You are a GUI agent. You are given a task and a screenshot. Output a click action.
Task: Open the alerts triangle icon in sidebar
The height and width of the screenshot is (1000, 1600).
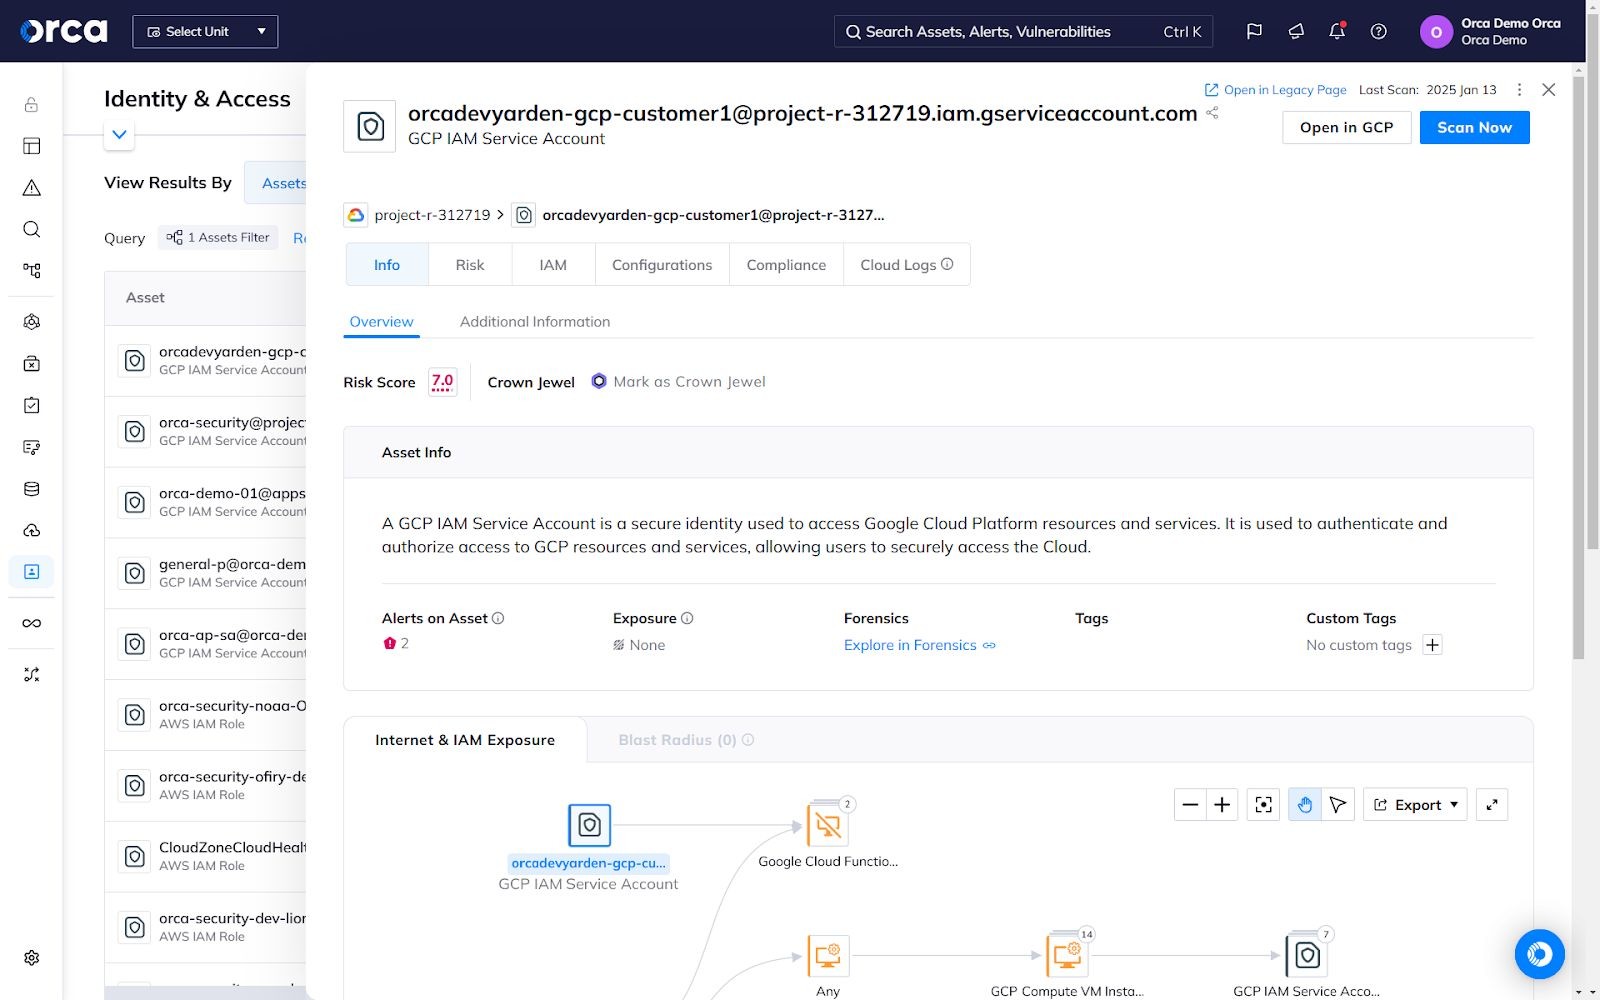tap(31, 187)
